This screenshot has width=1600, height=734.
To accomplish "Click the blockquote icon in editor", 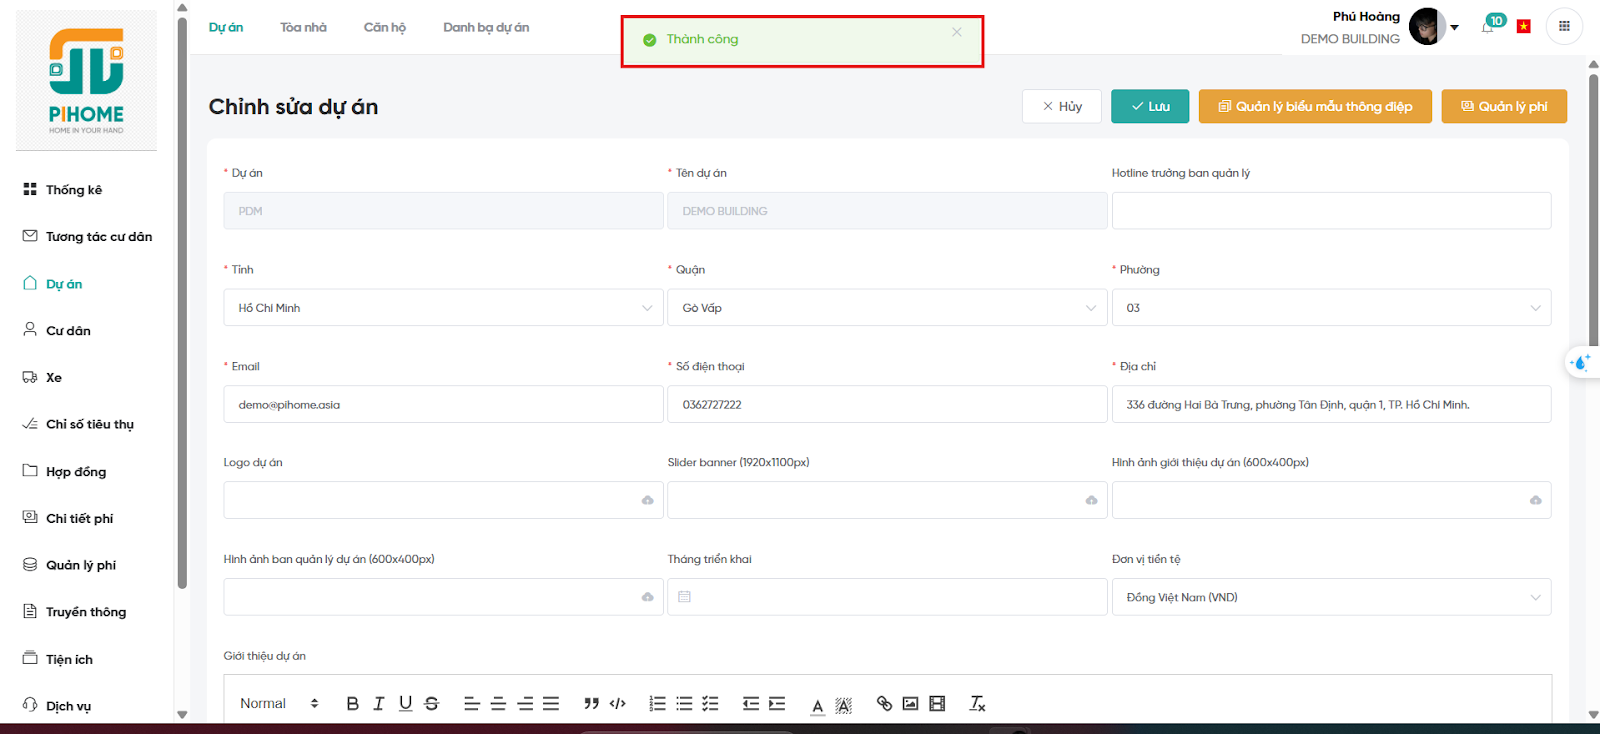I will click(x=591, y=704).
